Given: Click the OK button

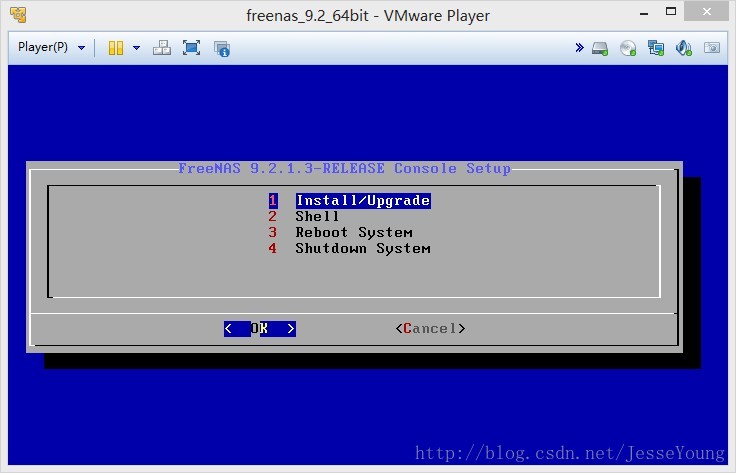Looking at the screenshot, I should tap(260, 328).
